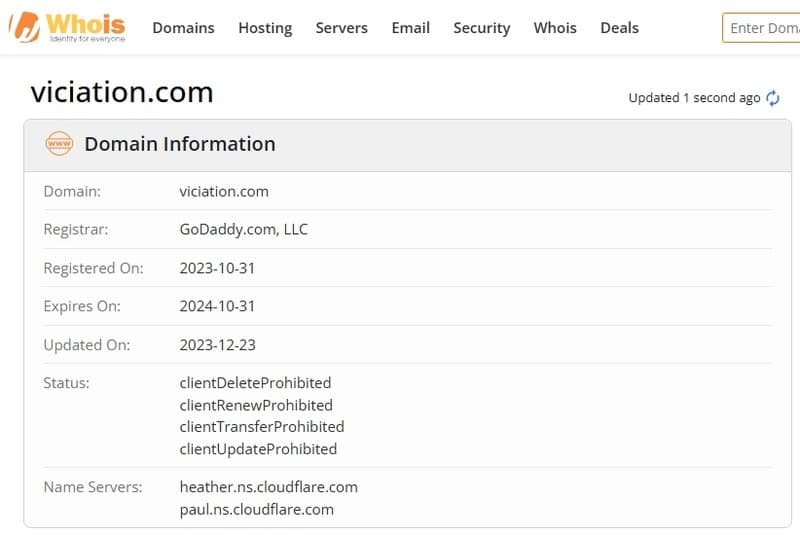
Task: Click the Updated 1 second ago text
Action: tap(694, 98)
